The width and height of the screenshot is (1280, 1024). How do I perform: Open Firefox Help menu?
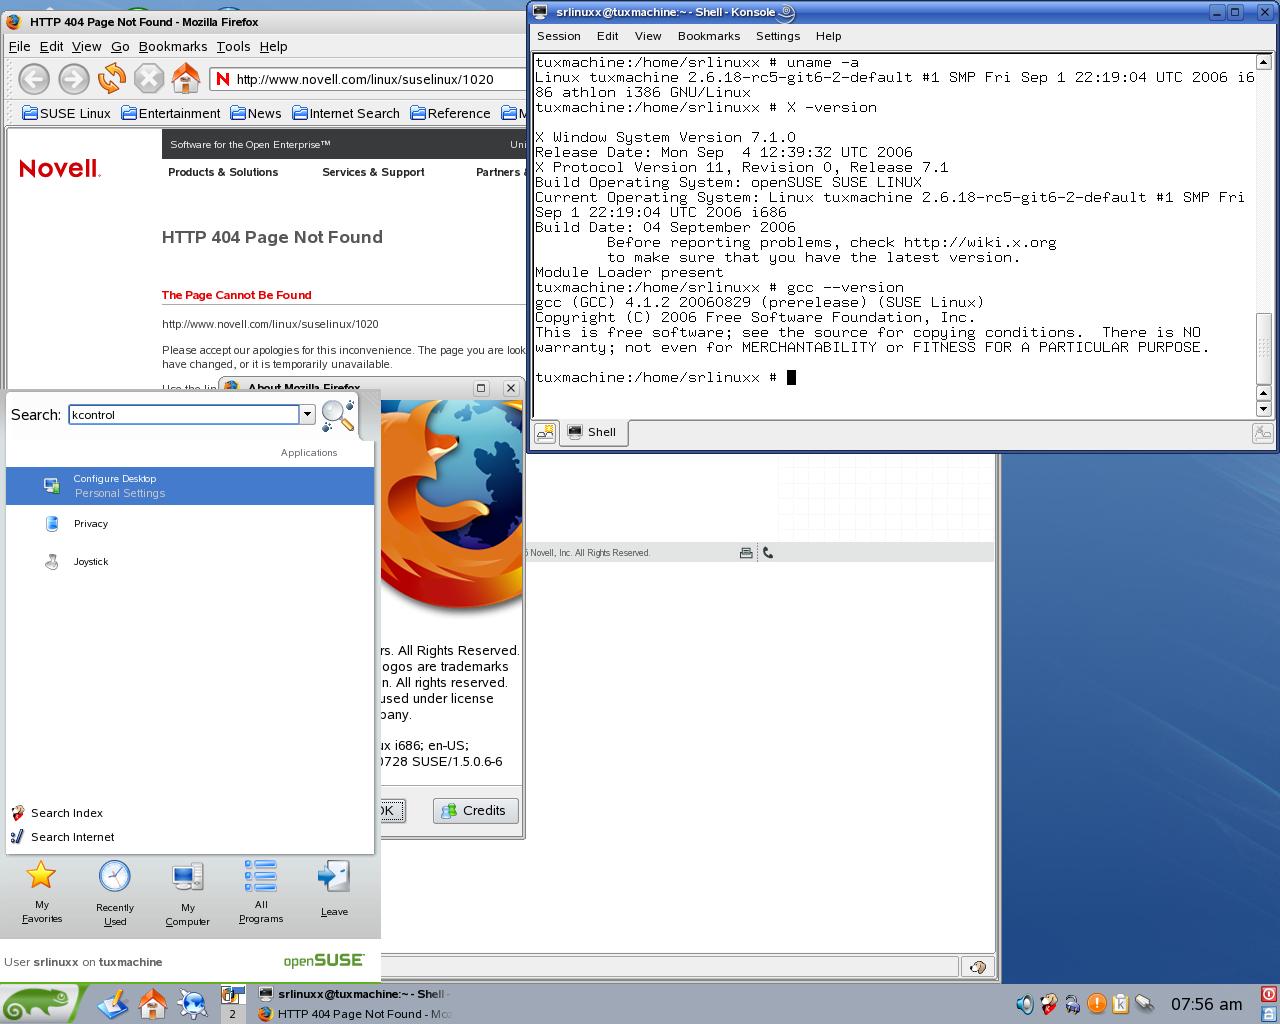273,46
